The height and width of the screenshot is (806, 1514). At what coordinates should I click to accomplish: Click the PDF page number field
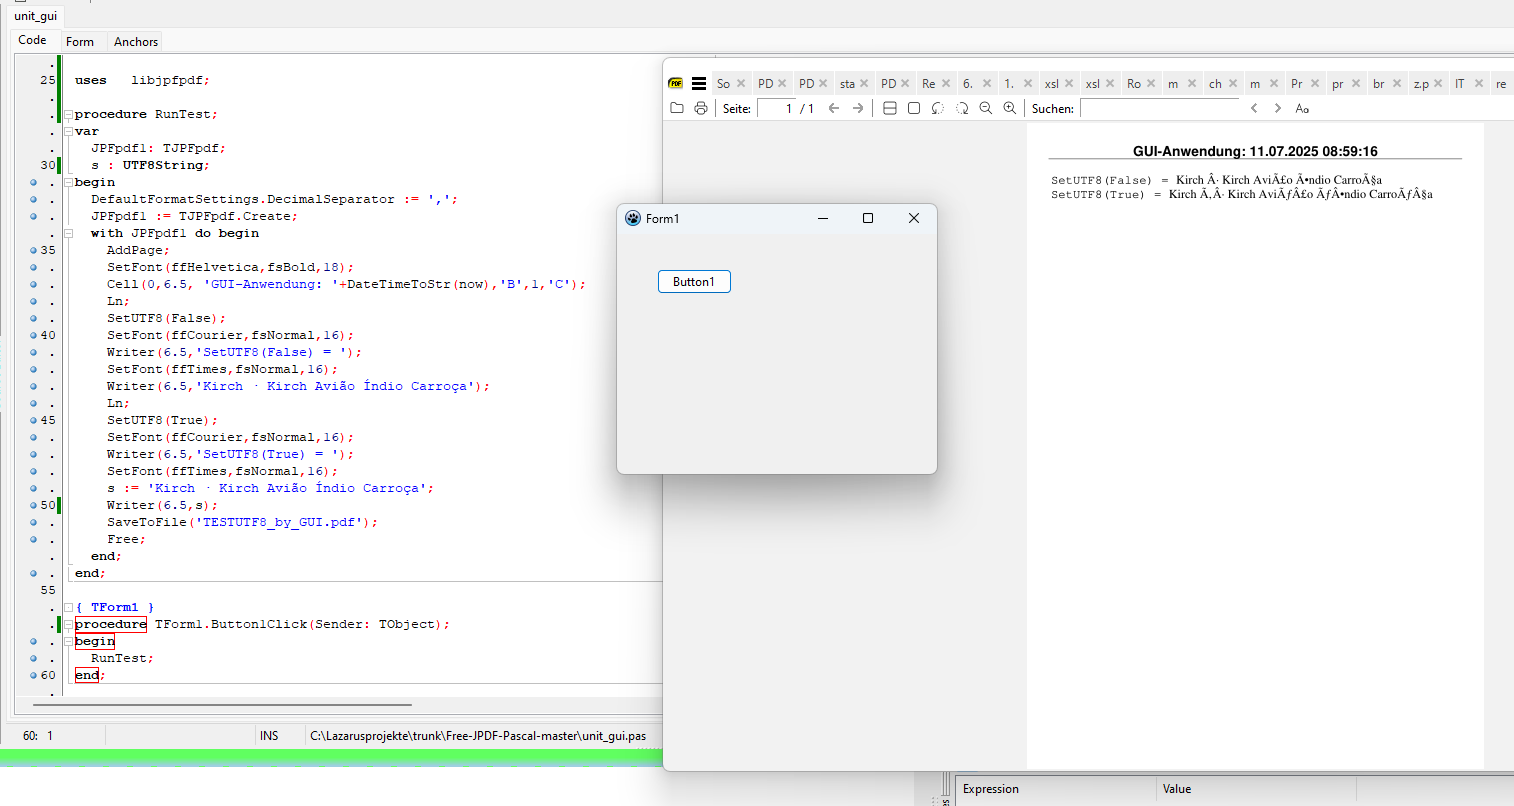[776, 108]
